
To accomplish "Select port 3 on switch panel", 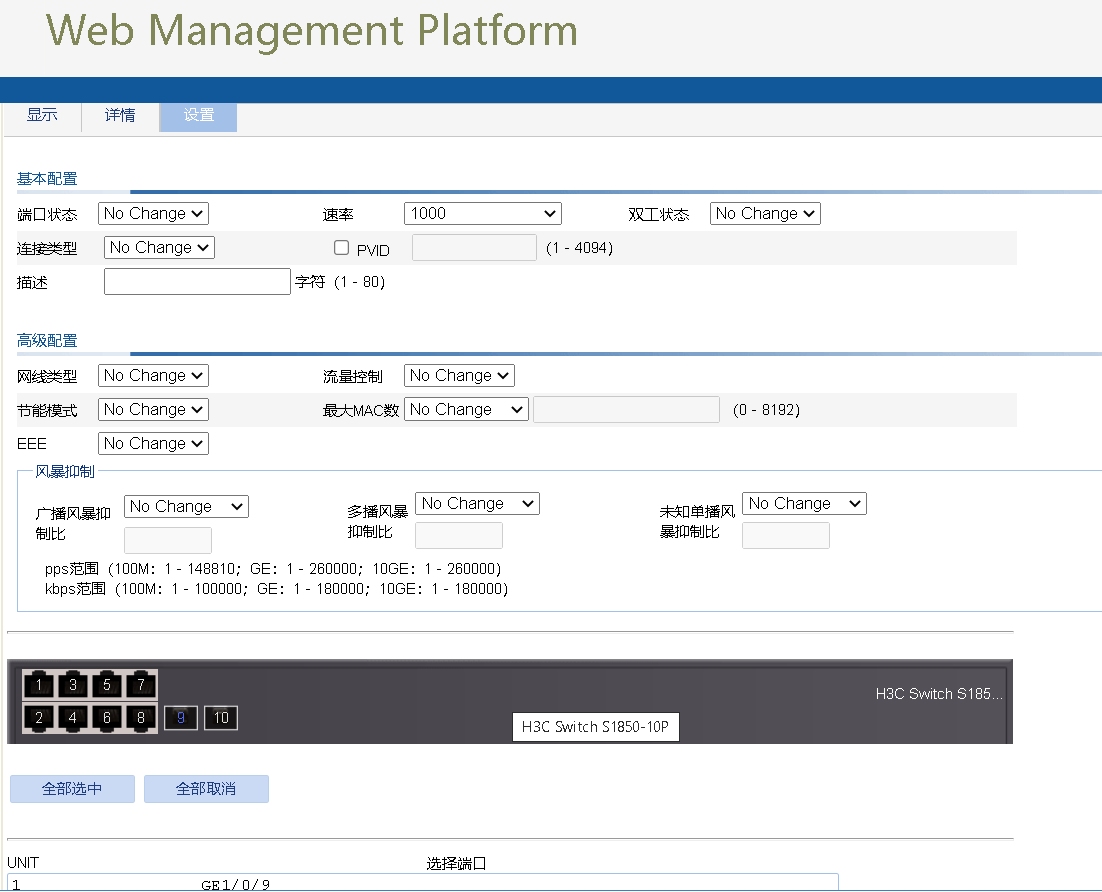I will point(73,685).
